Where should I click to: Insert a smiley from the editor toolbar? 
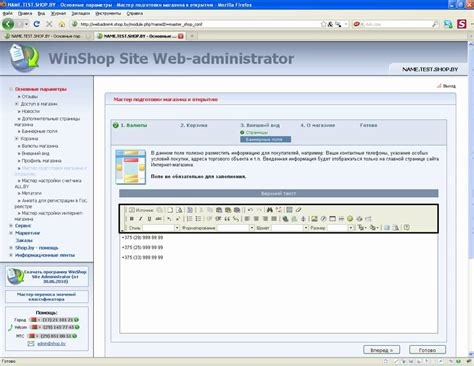(x=350, y=219)
